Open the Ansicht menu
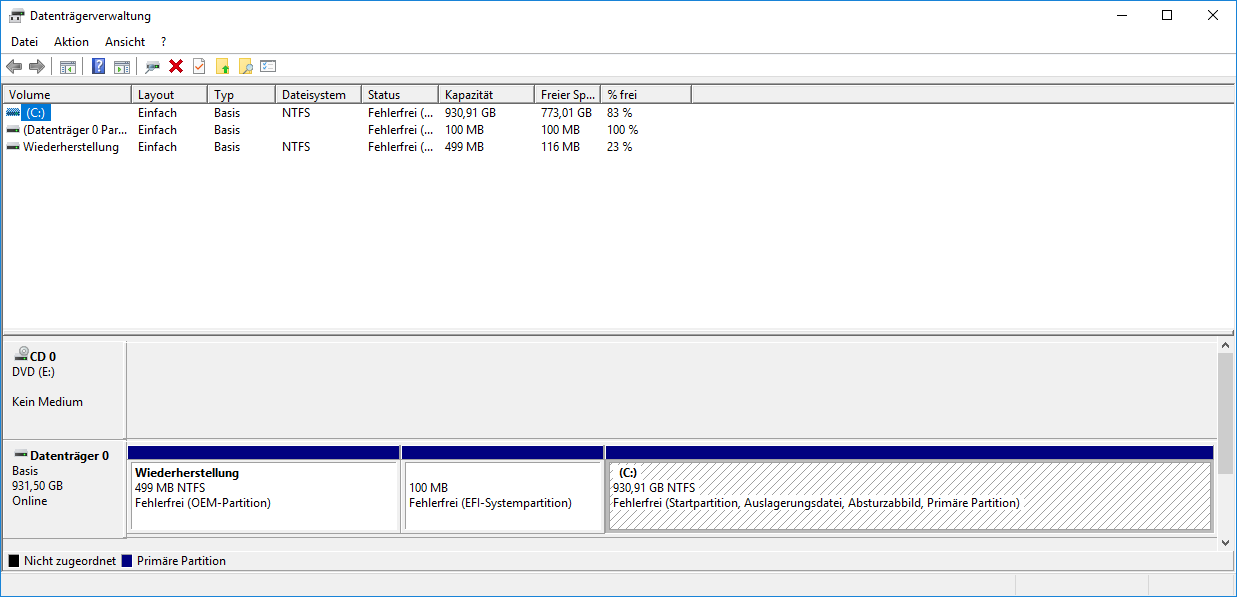 point(125,42)
